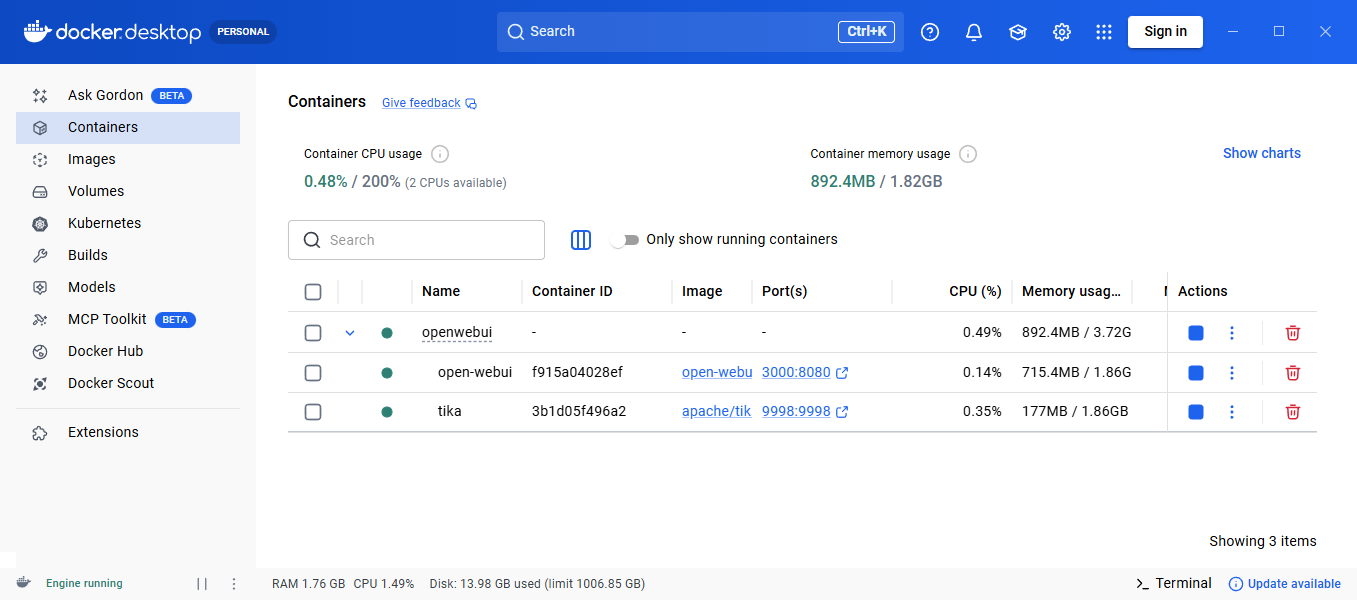Click the column customization icon
Screen dimensions: 1357x600
coord(581,240)
